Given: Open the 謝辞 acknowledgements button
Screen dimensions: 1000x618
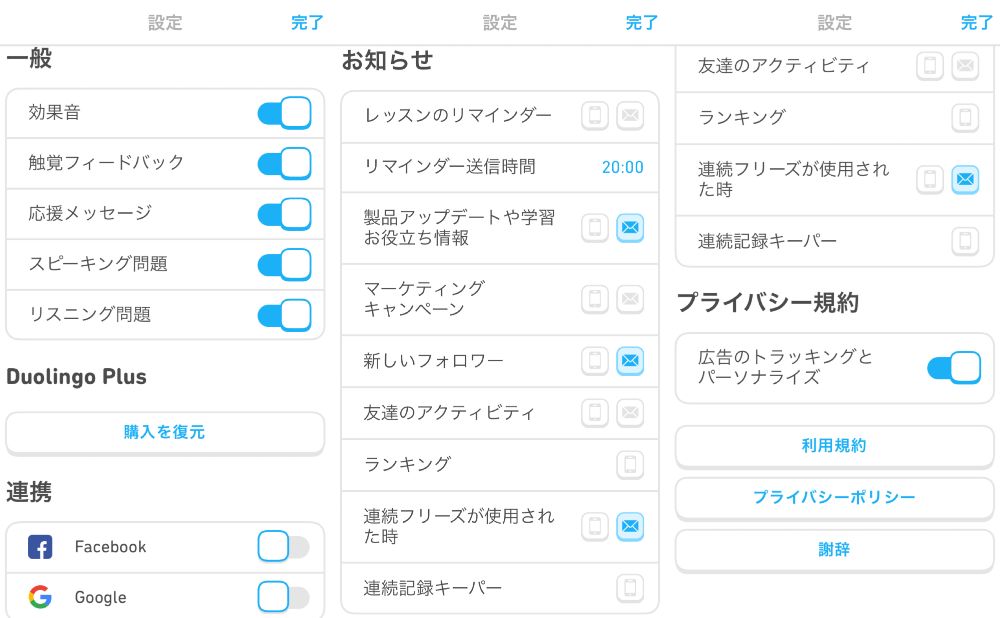Looking at the screenshot, I should 834,549.
